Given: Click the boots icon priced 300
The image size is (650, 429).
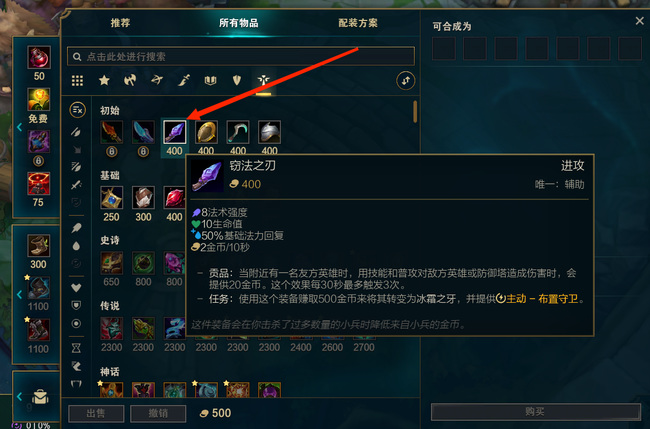Looking at the screenshot, I should point(39,246).
